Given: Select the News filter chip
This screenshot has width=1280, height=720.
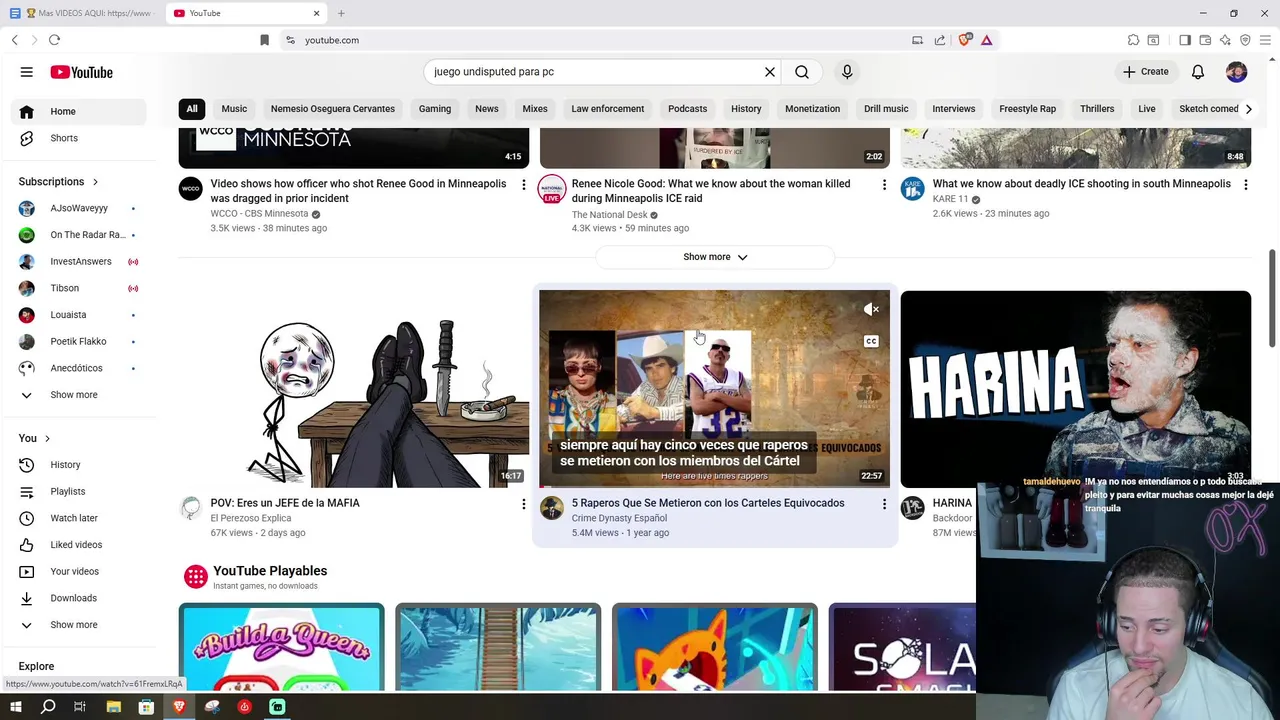Looking at the screenshot, I should tap(487, 109).
